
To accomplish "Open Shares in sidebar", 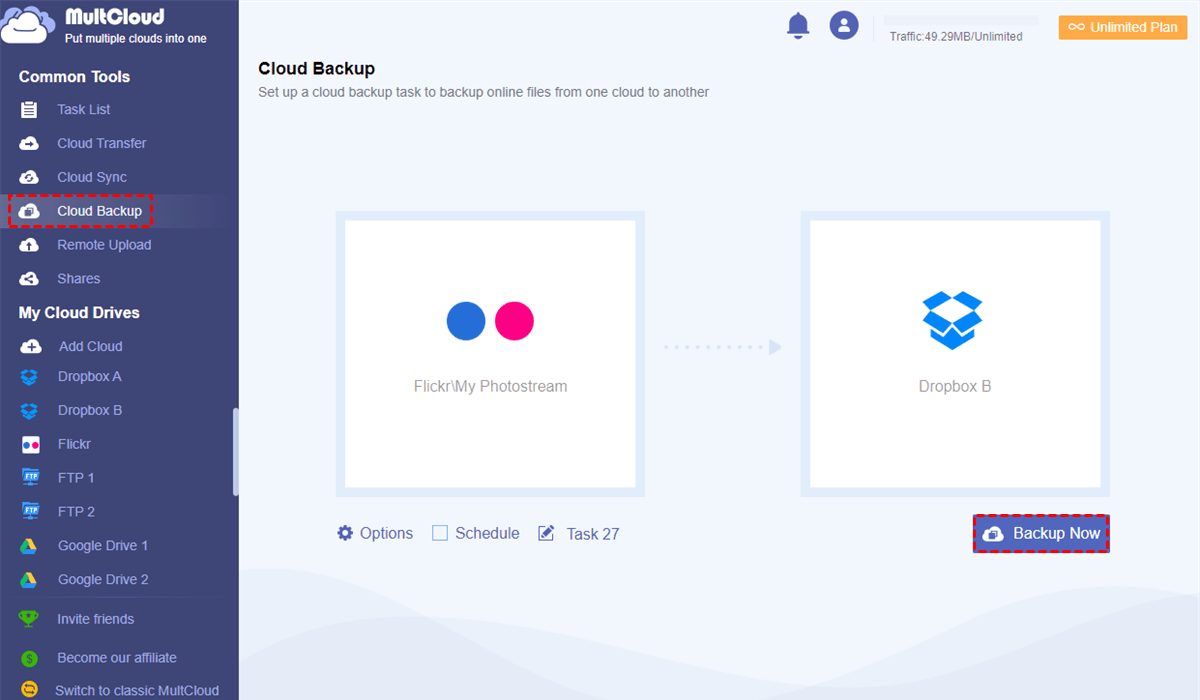I will click(x=79, y=279).
